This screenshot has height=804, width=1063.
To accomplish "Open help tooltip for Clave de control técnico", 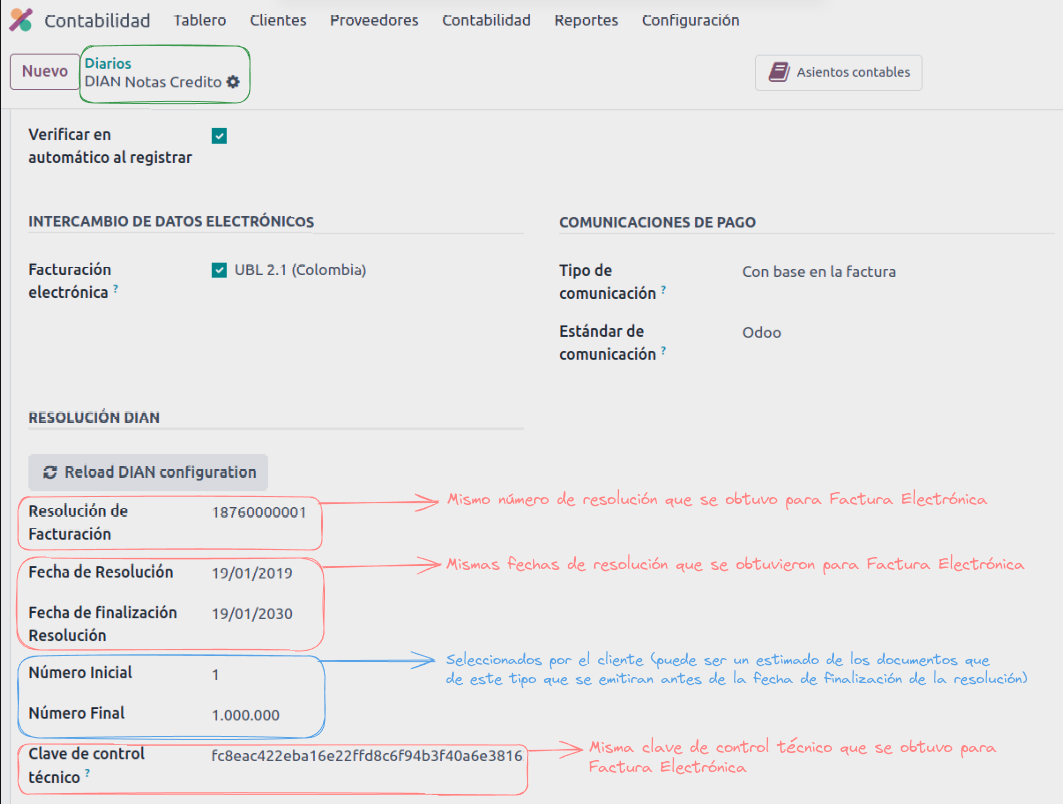I will coord(87,773).
